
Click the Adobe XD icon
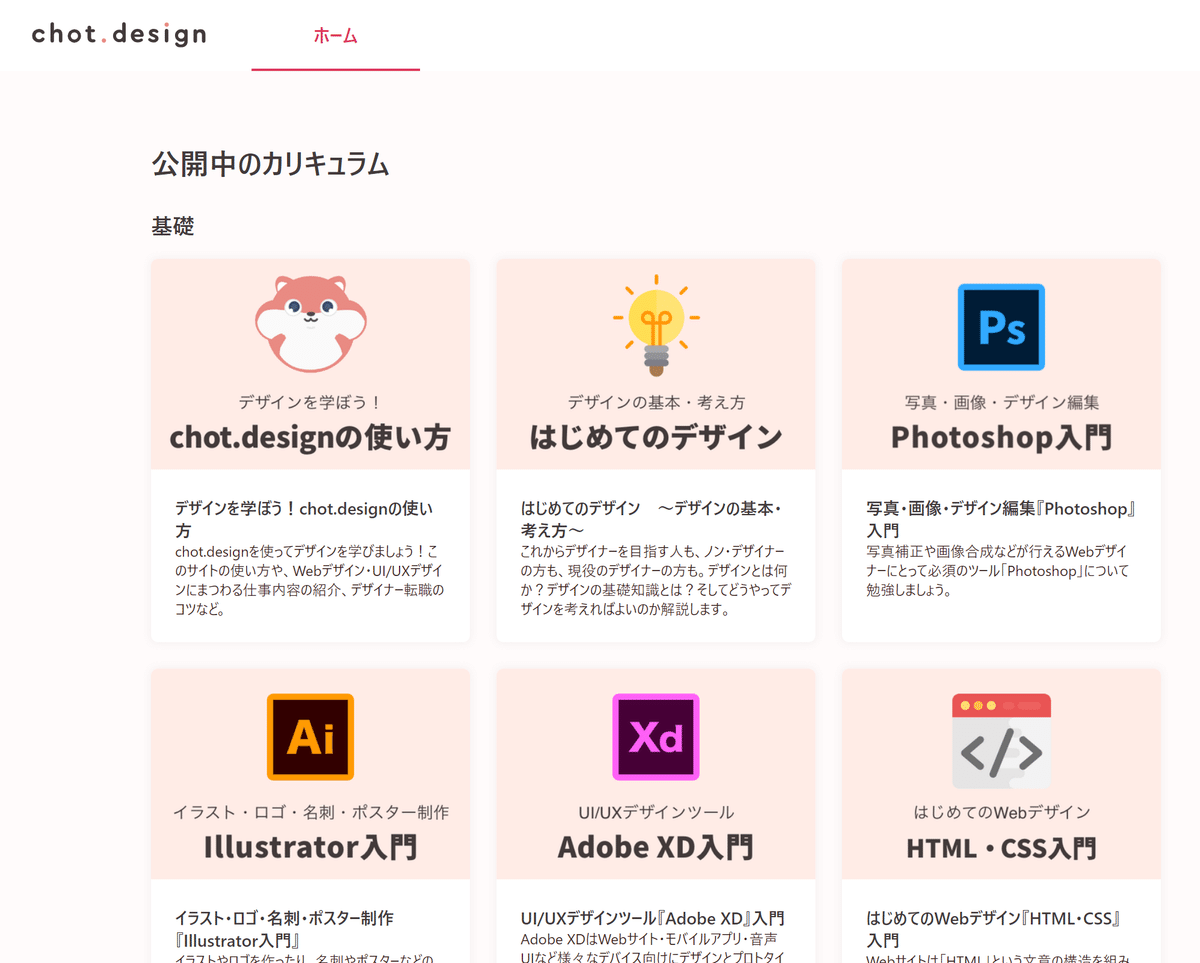(656, 737)
